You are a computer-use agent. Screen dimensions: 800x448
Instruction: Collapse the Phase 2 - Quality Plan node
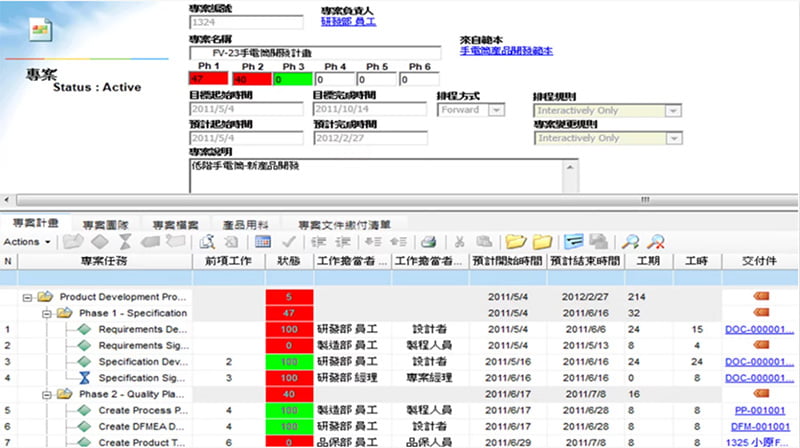coord(46,394)
